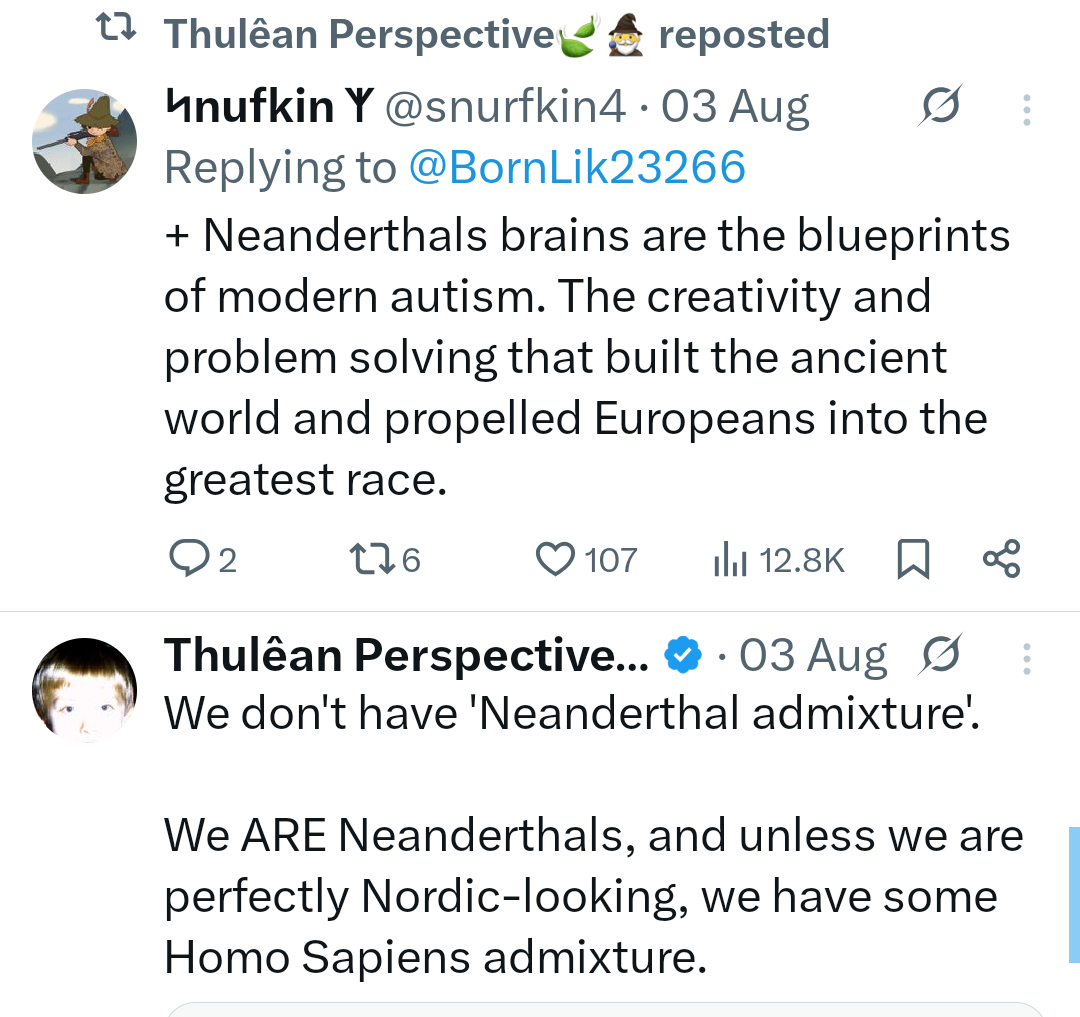Open Grok icon on Thulêan Perspective tweet
Screen dimensions: 1080x1017
click(x=940, y=653)
